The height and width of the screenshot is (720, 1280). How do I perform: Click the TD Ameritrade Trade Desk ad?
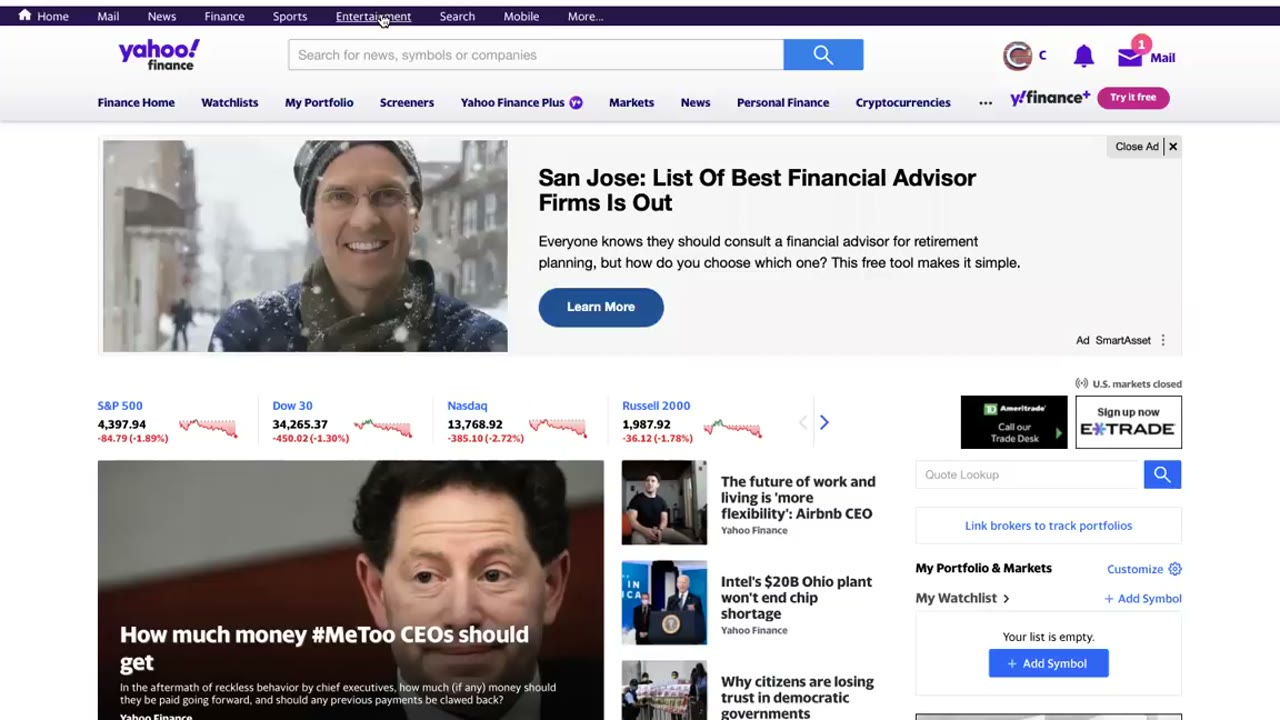pos(1014,422)
